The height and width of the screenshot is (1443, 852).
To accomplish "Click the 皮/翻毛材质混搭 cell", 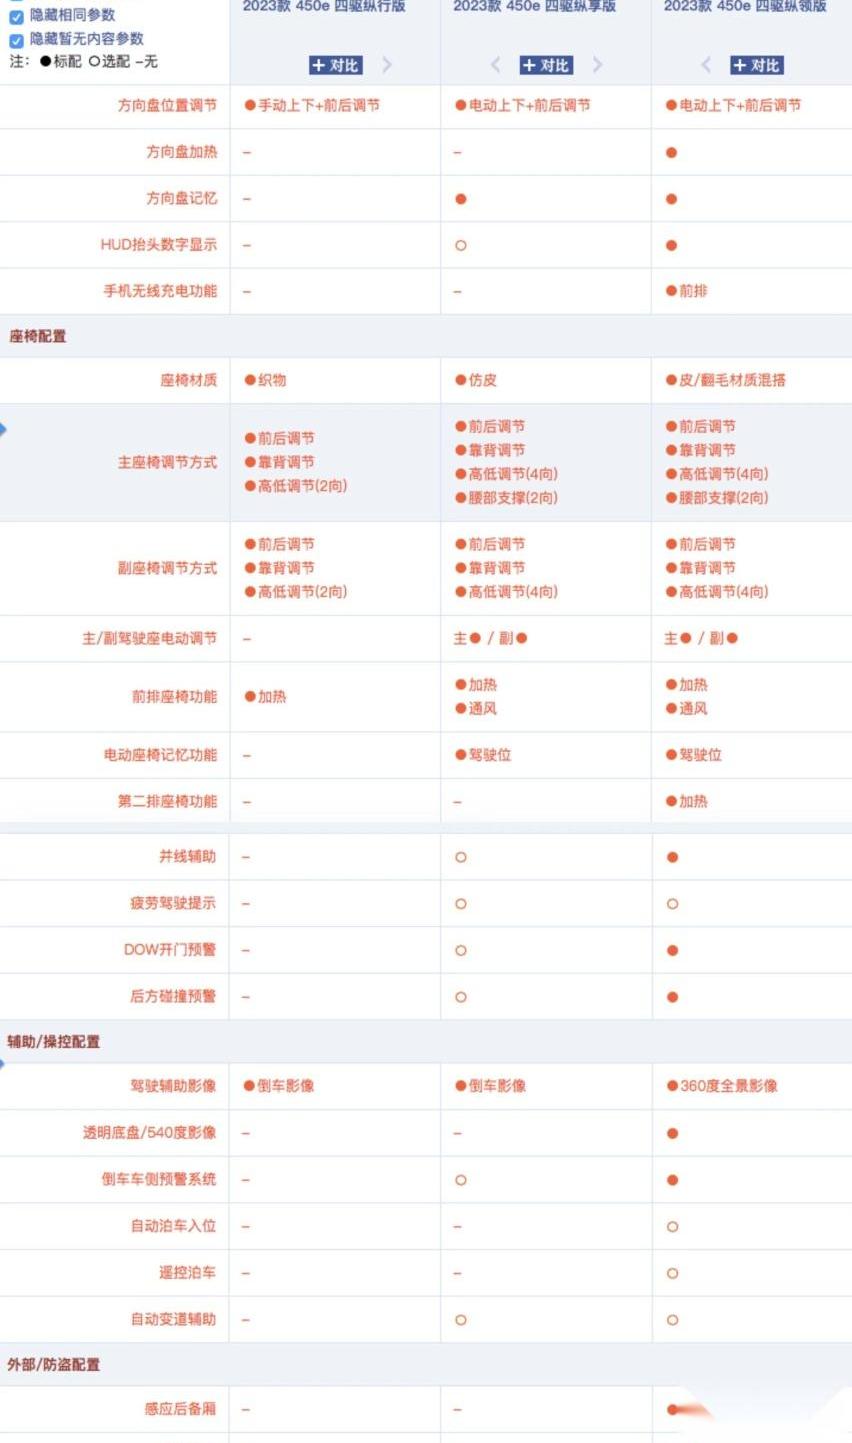I will click(726, 380).
